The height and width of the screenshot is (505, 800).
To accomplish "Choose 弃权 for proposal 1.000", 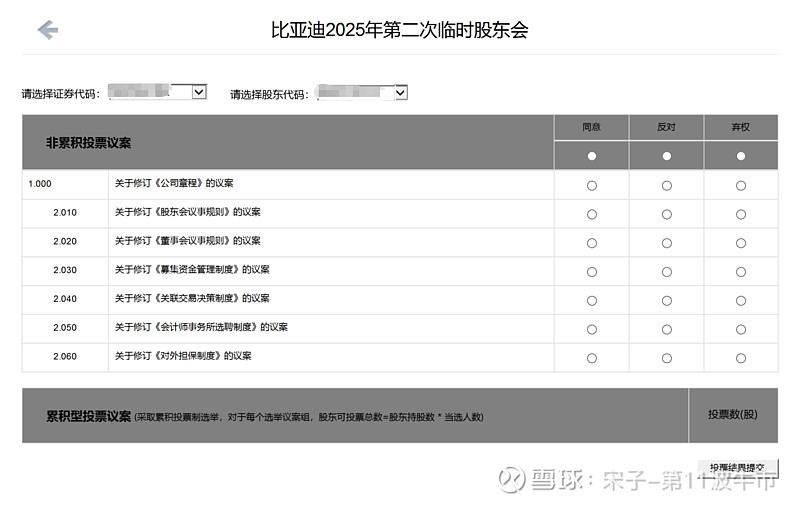I will click(741, 186).
